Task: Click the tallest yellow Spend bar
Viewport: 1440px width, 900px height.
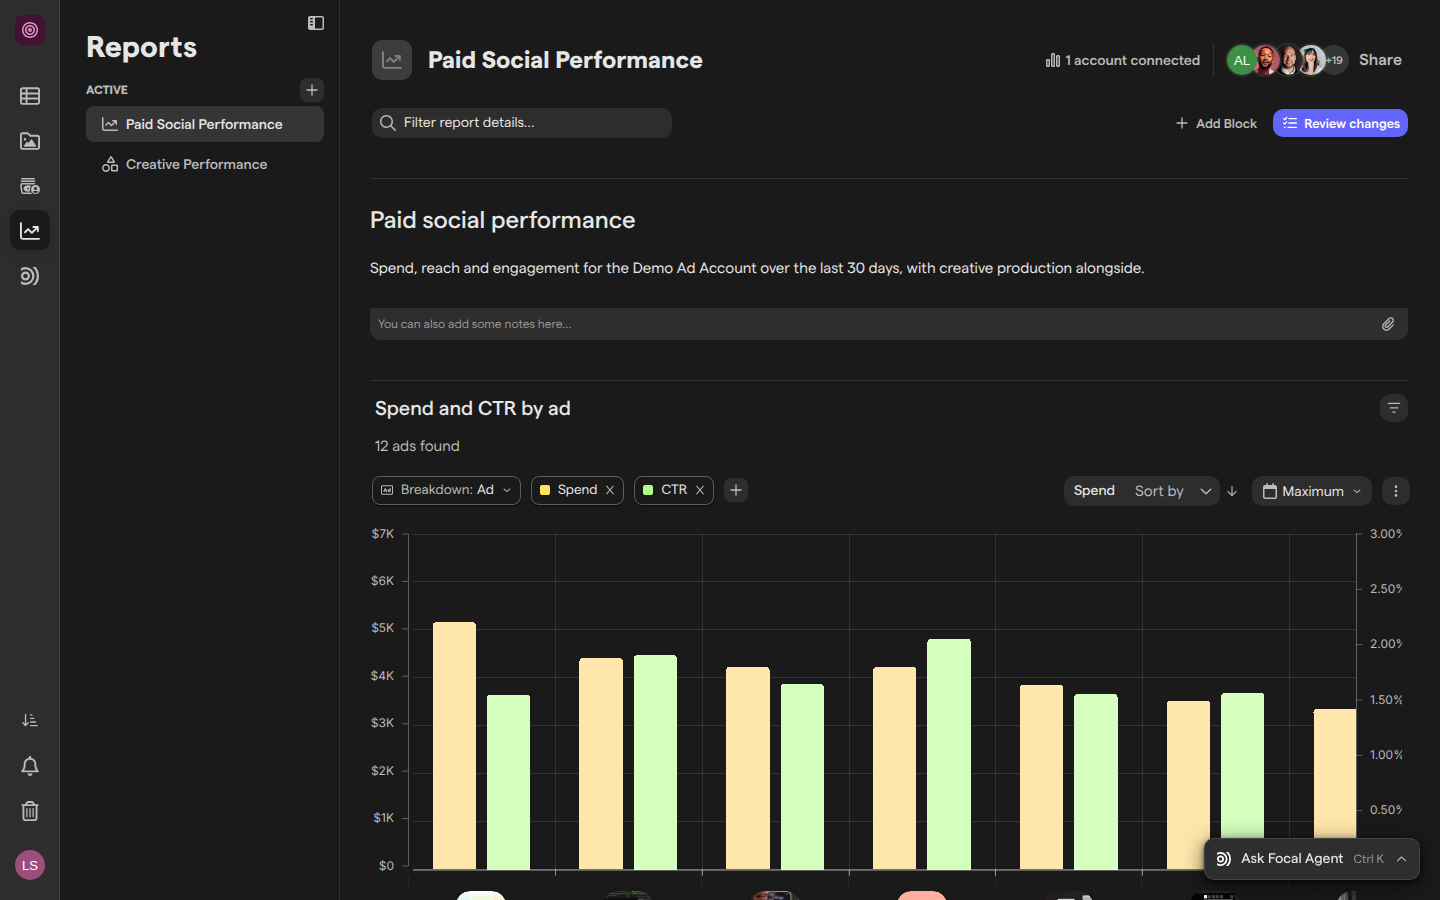Action: [454, 746]
